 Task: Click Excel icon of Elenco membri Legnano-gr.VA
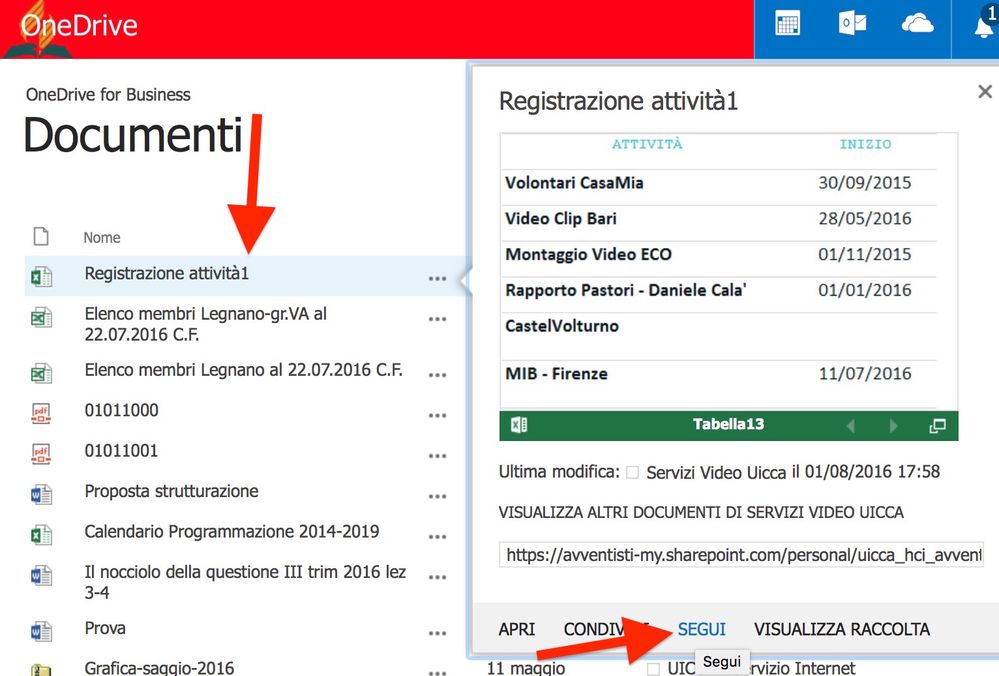click(42, 317)
